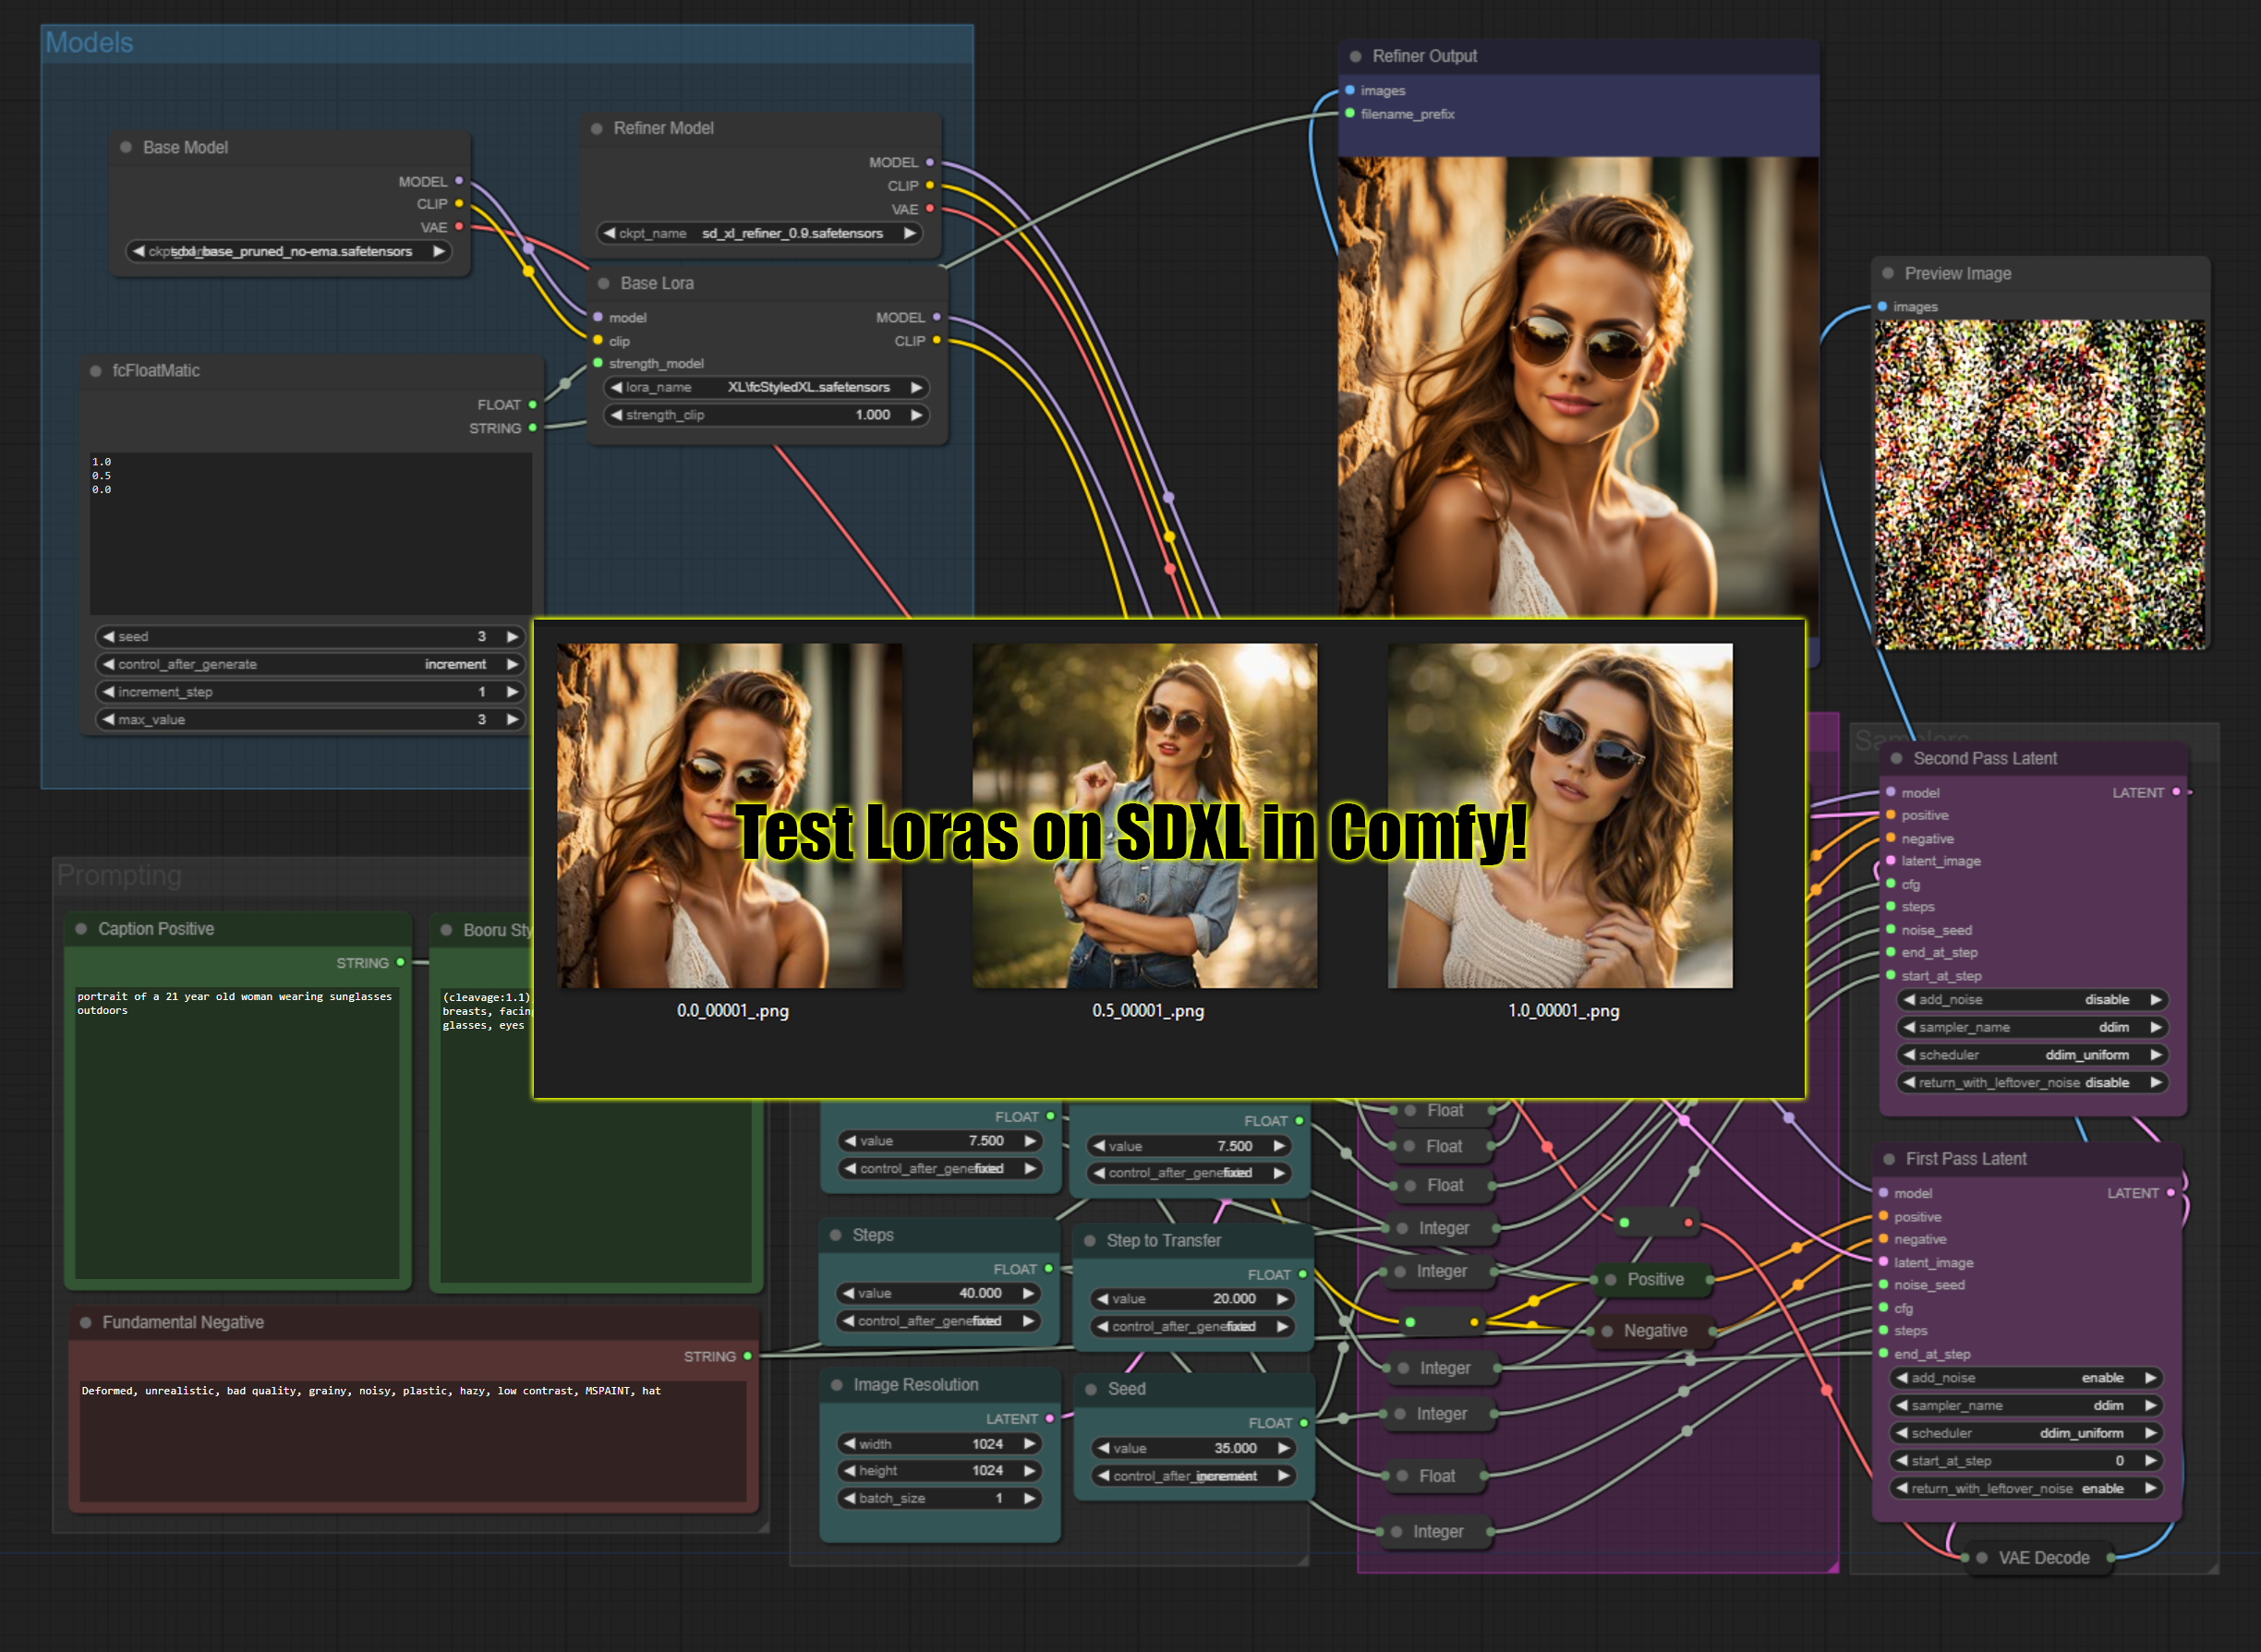
Task: Collapse the Second Pass Latent node
Action: (1896, 758)
